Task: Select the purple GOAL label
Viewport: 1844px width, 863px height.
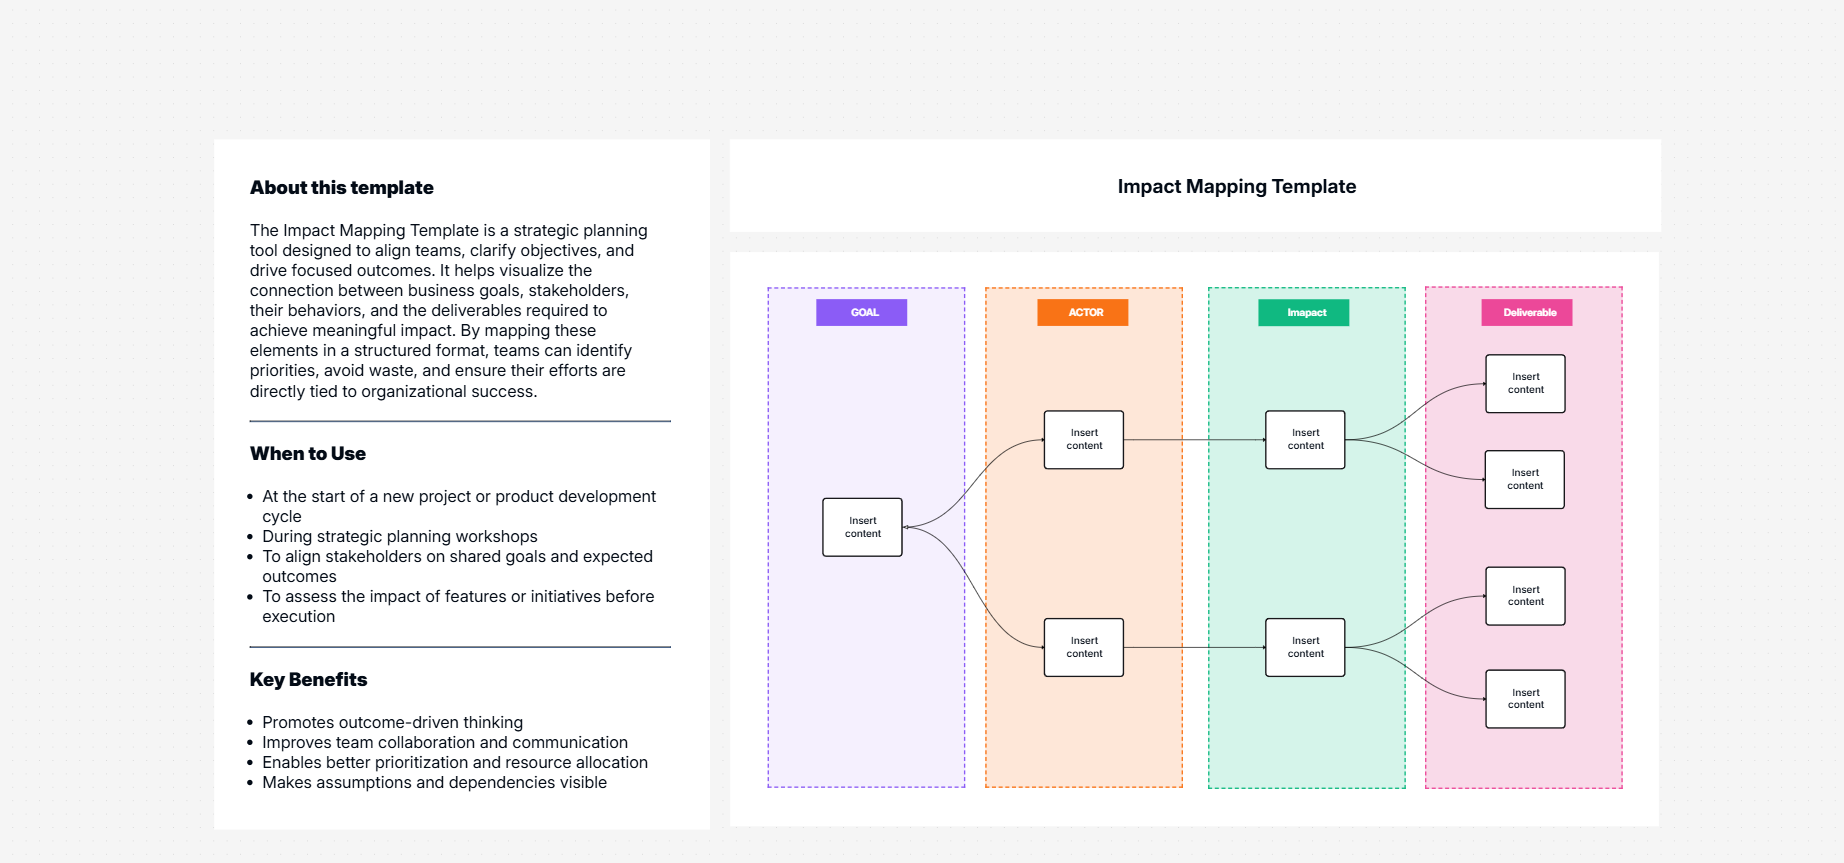Action: coord(861,313)
